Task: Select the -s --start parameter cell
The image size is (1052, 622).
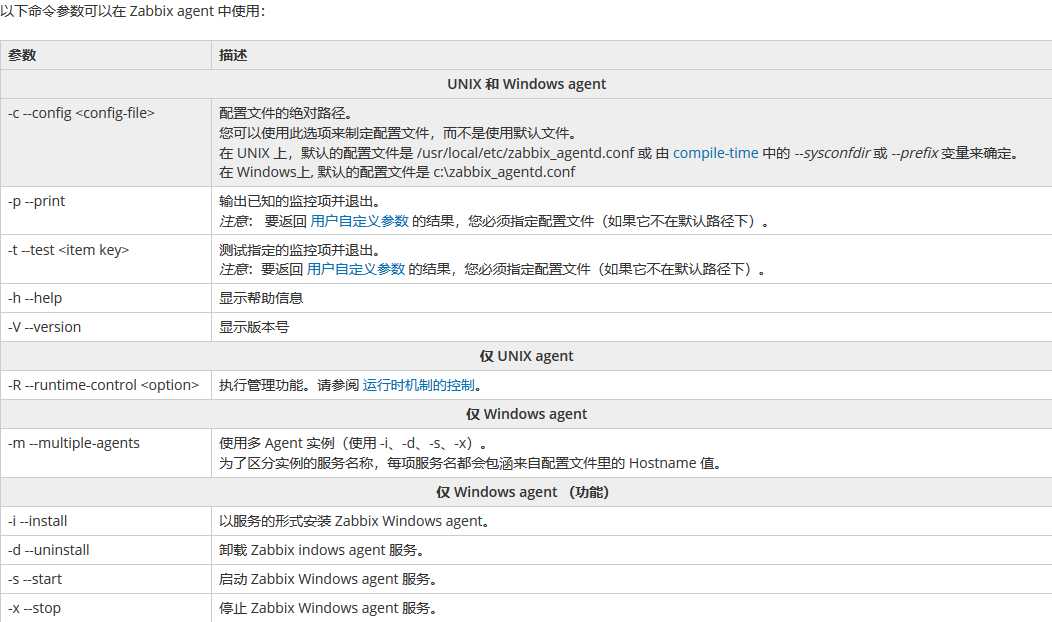Action: [x=105, y=578]
